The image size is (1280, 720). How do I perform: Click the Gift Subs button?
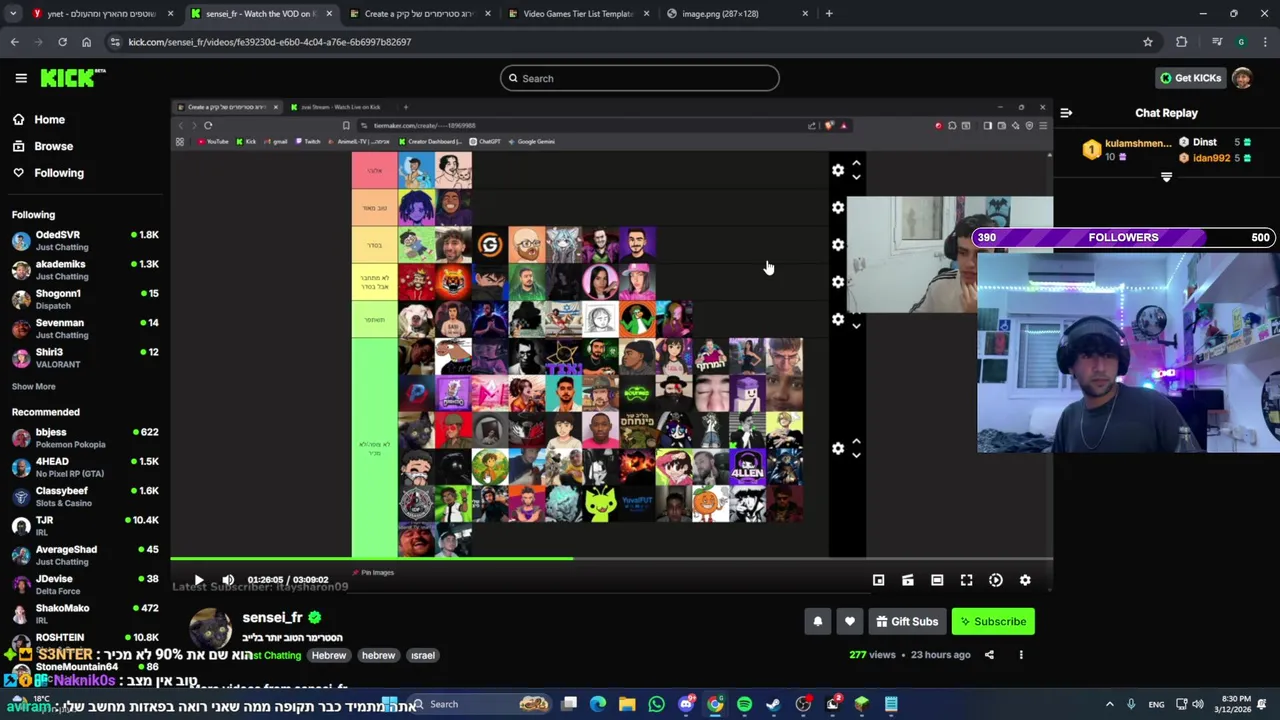(907, 622)
